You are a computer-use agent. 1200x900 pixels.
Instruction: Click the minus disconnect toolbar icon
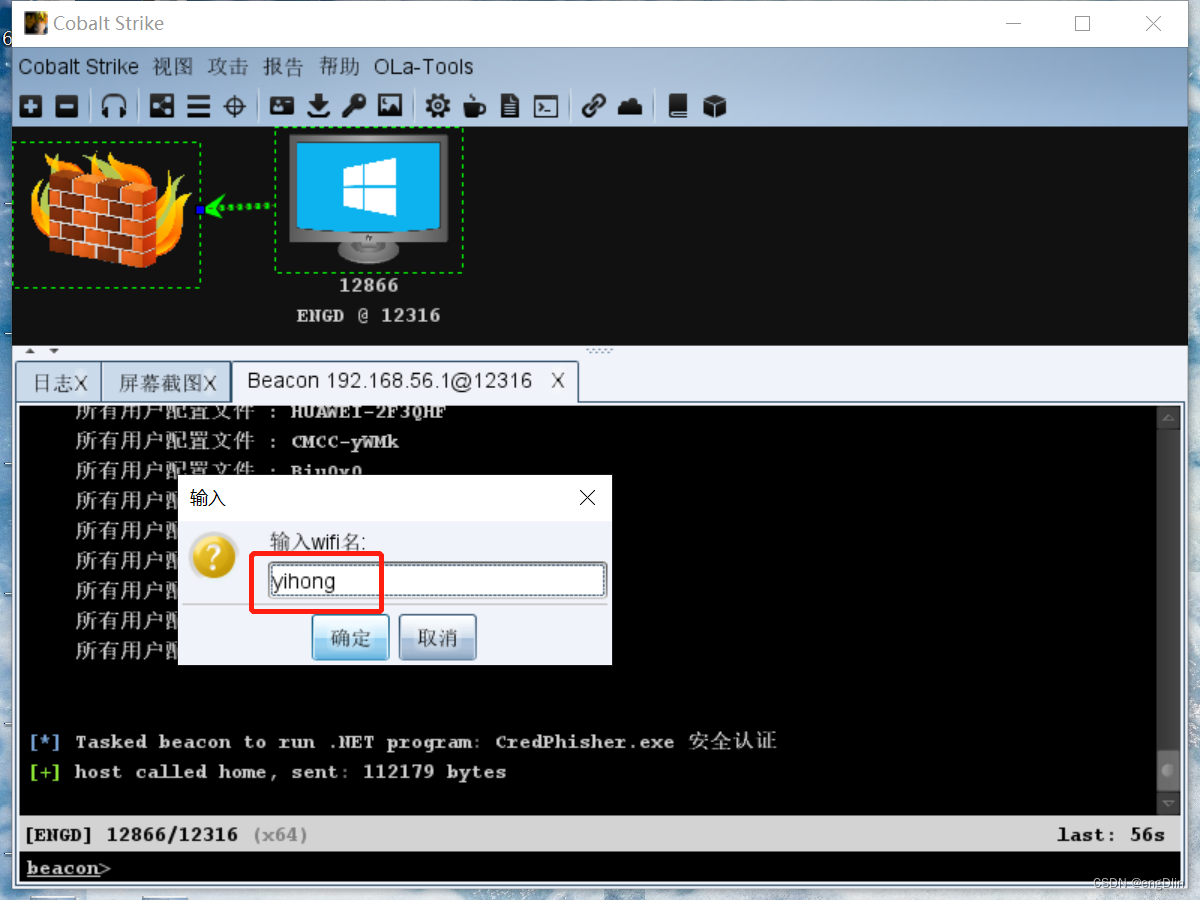66,106
